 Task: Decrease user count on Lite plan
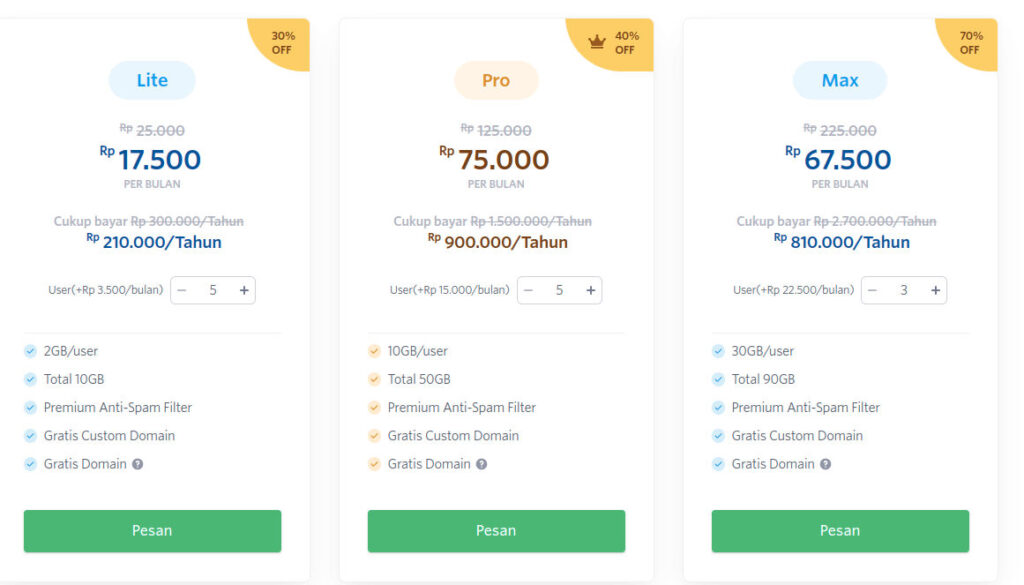coord(182,290)
